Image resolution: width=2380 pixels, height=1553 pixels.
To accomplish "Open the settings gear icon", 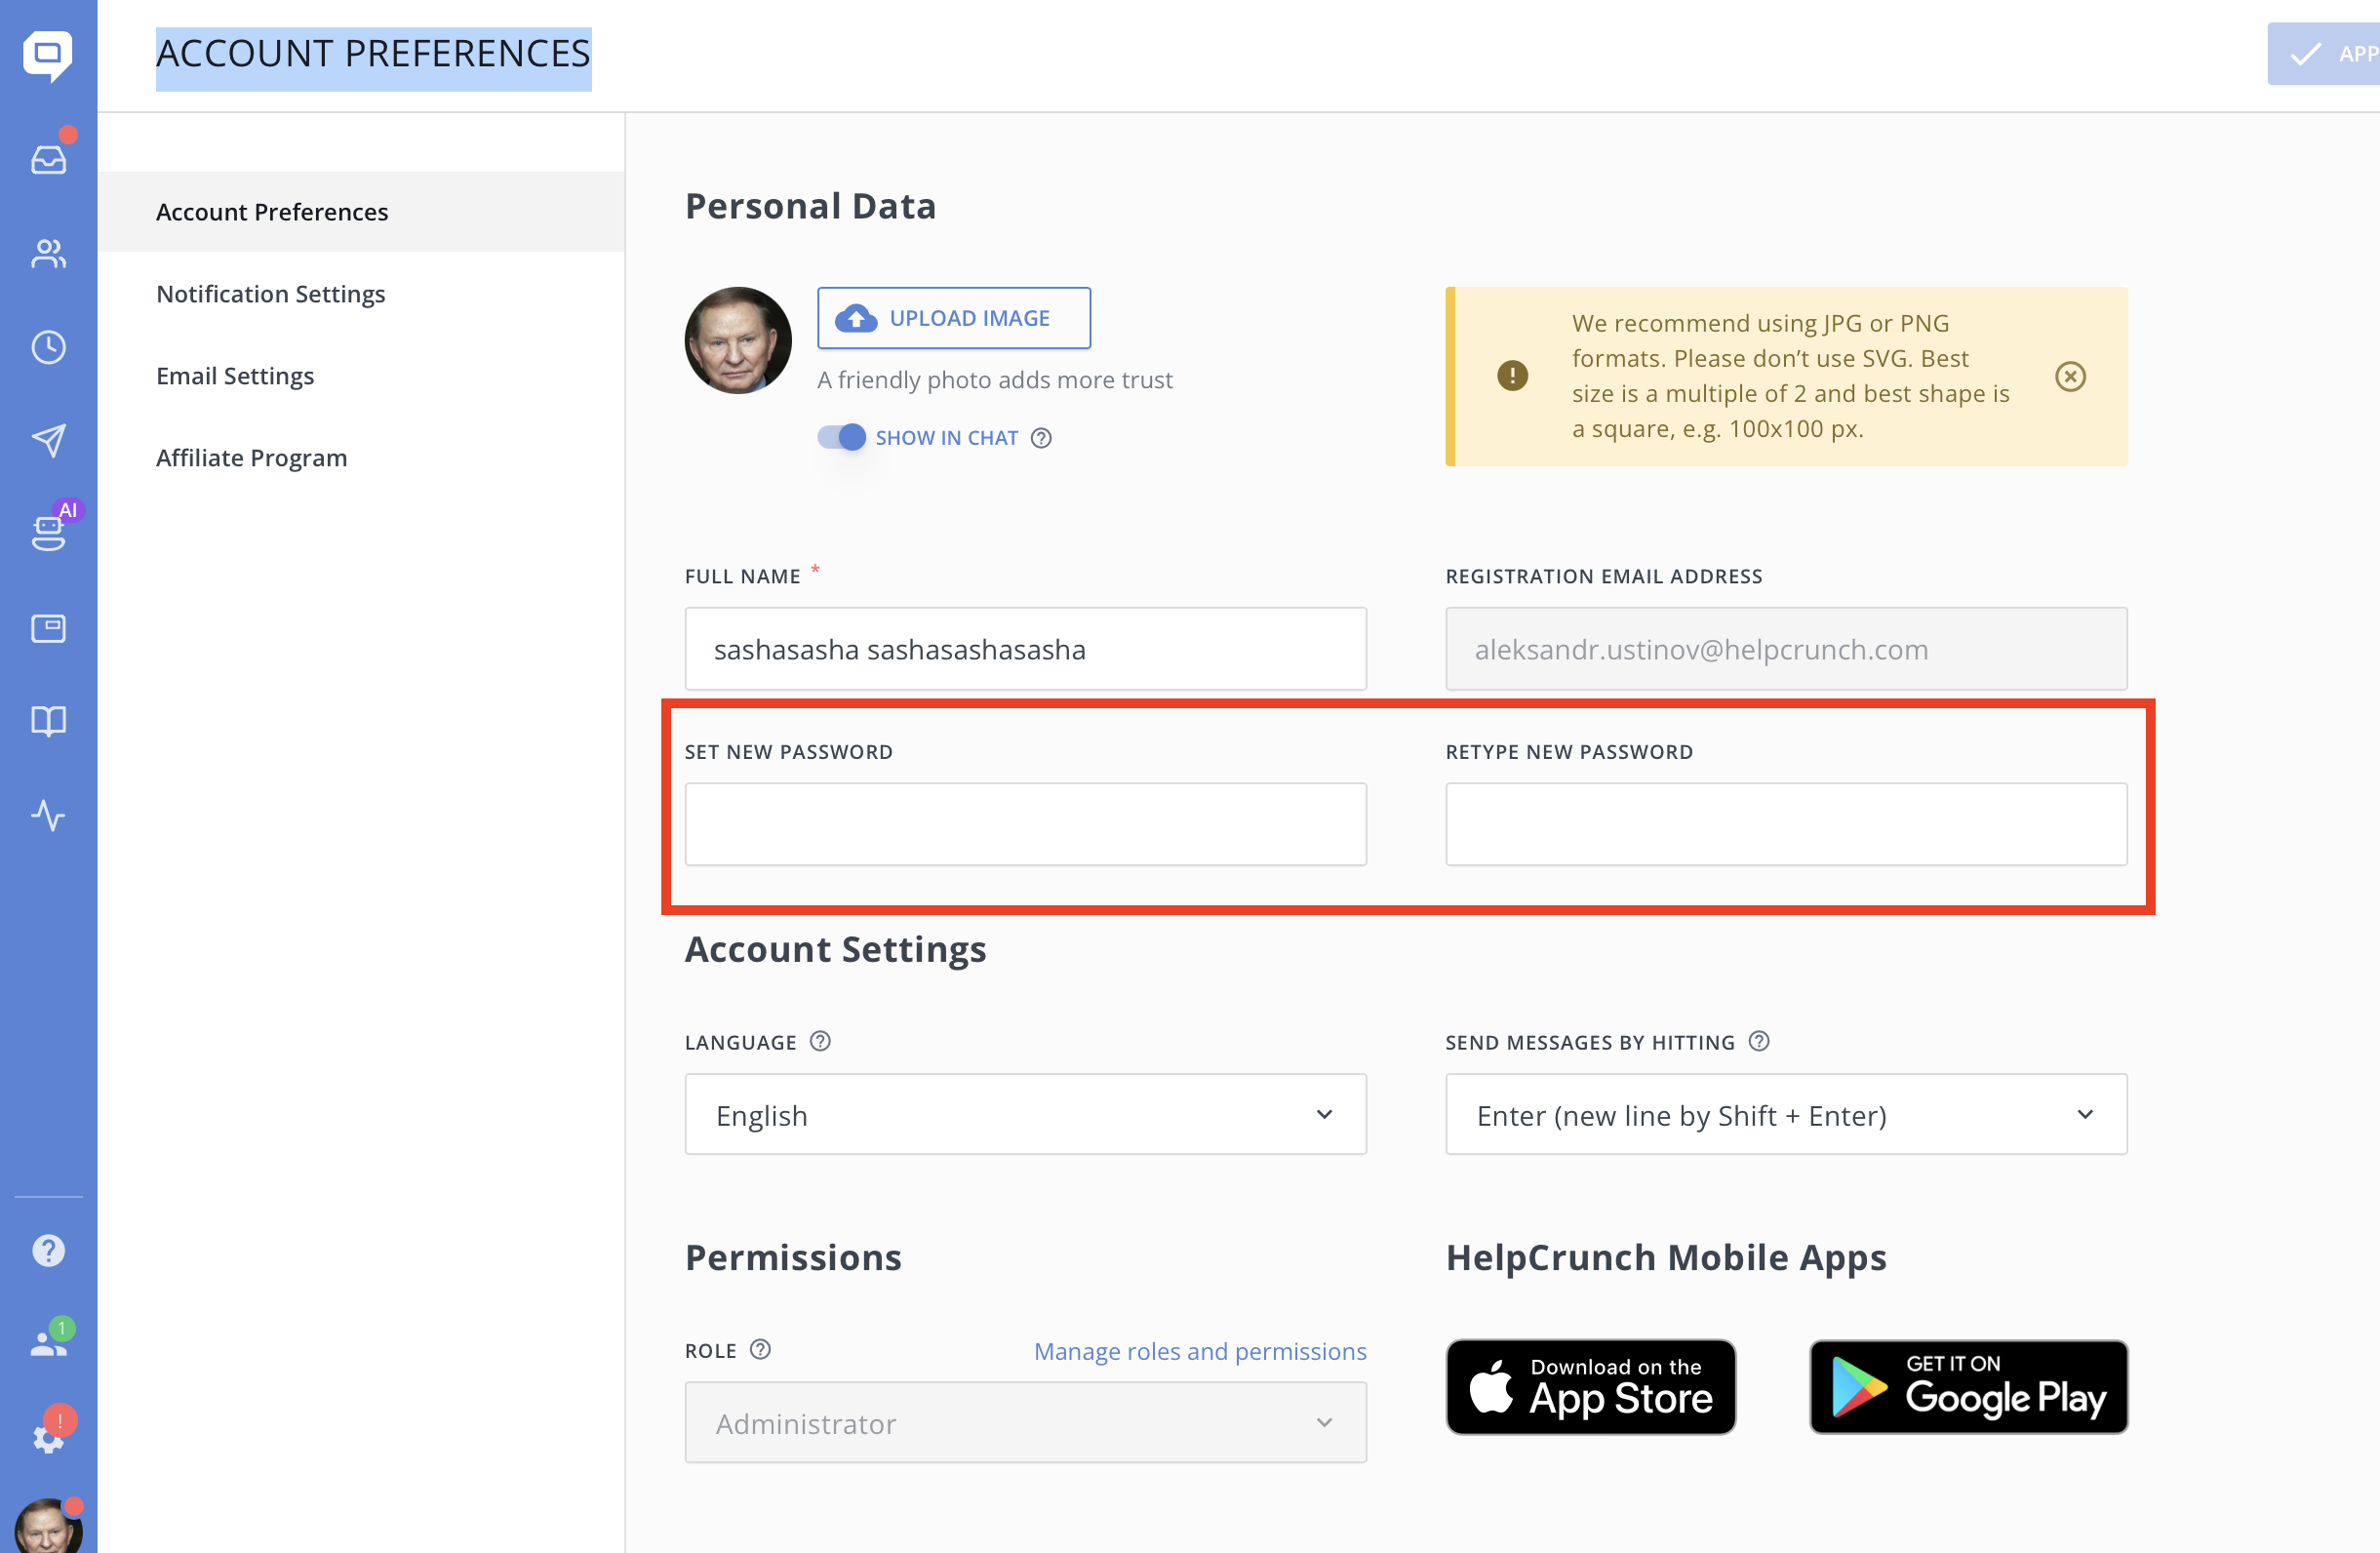I will coord(48,1438).
